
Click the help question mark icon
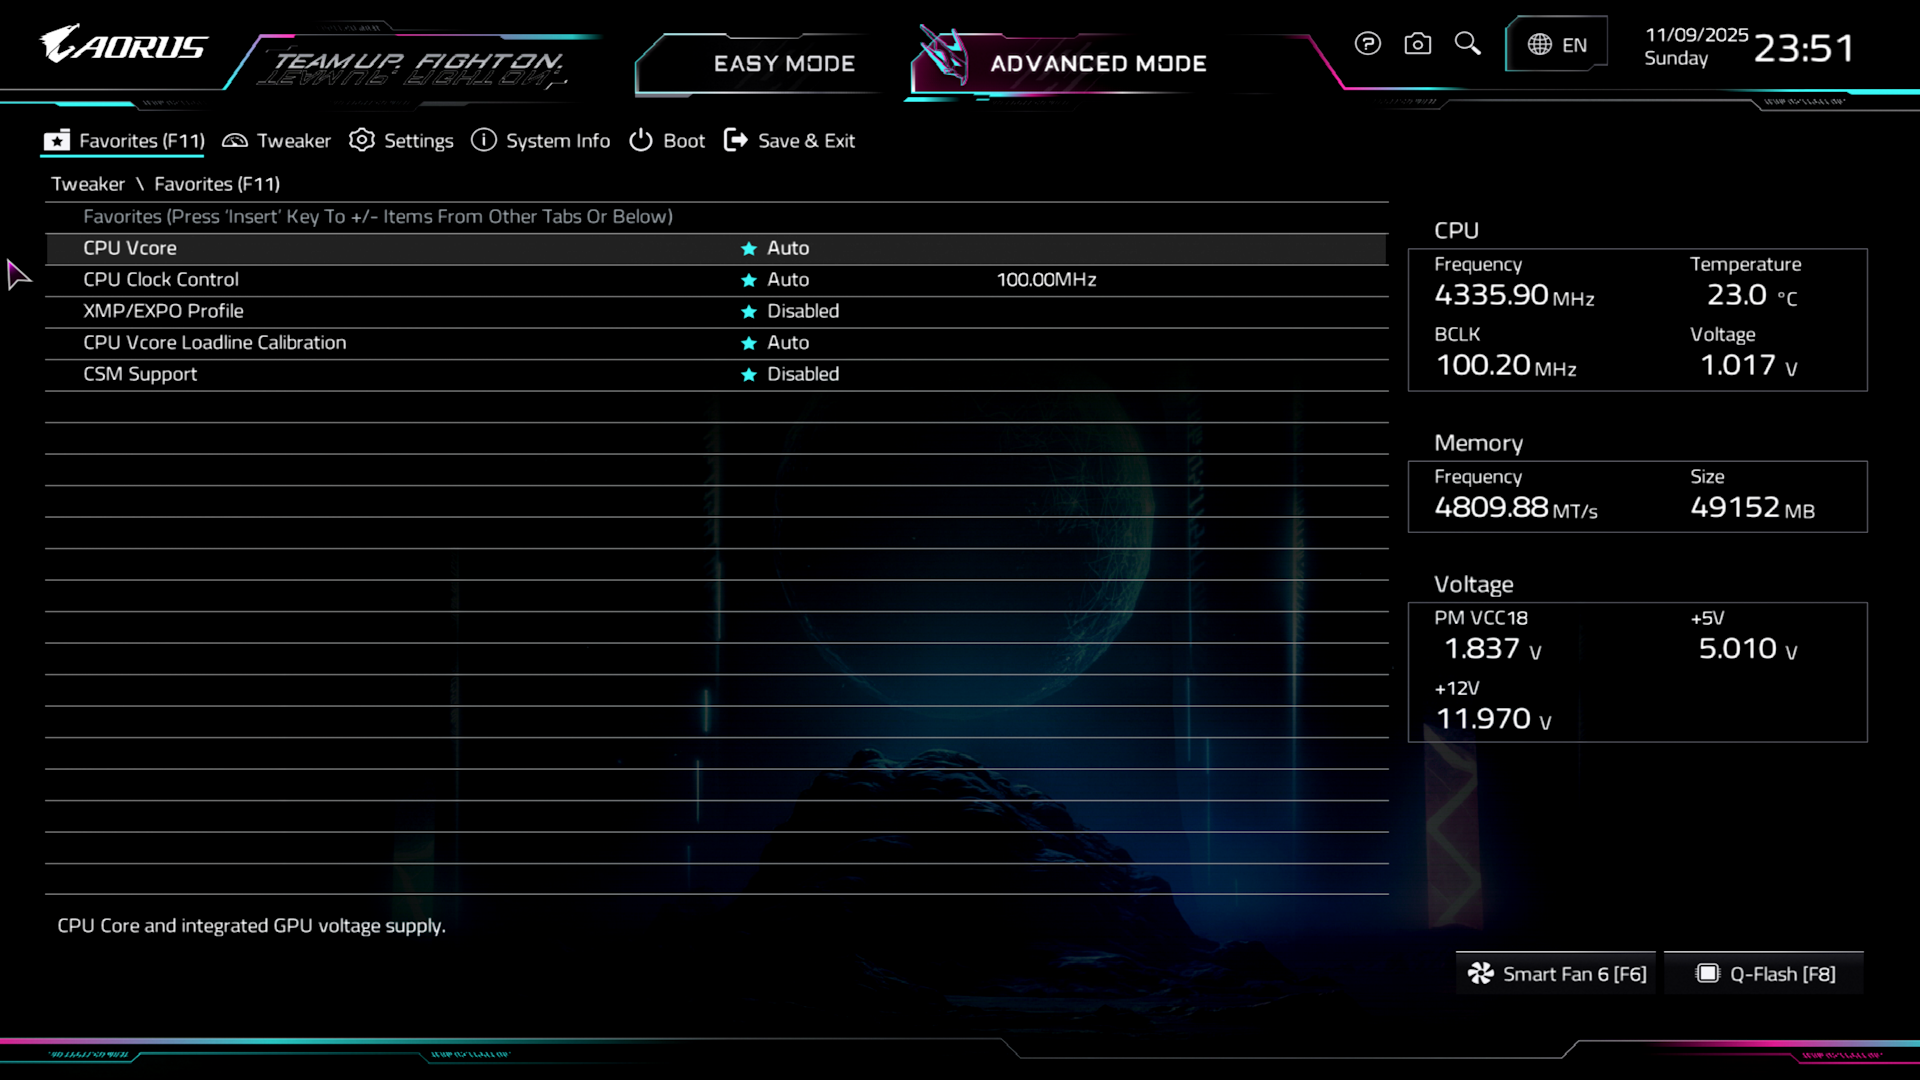(x=1367, y=44)
